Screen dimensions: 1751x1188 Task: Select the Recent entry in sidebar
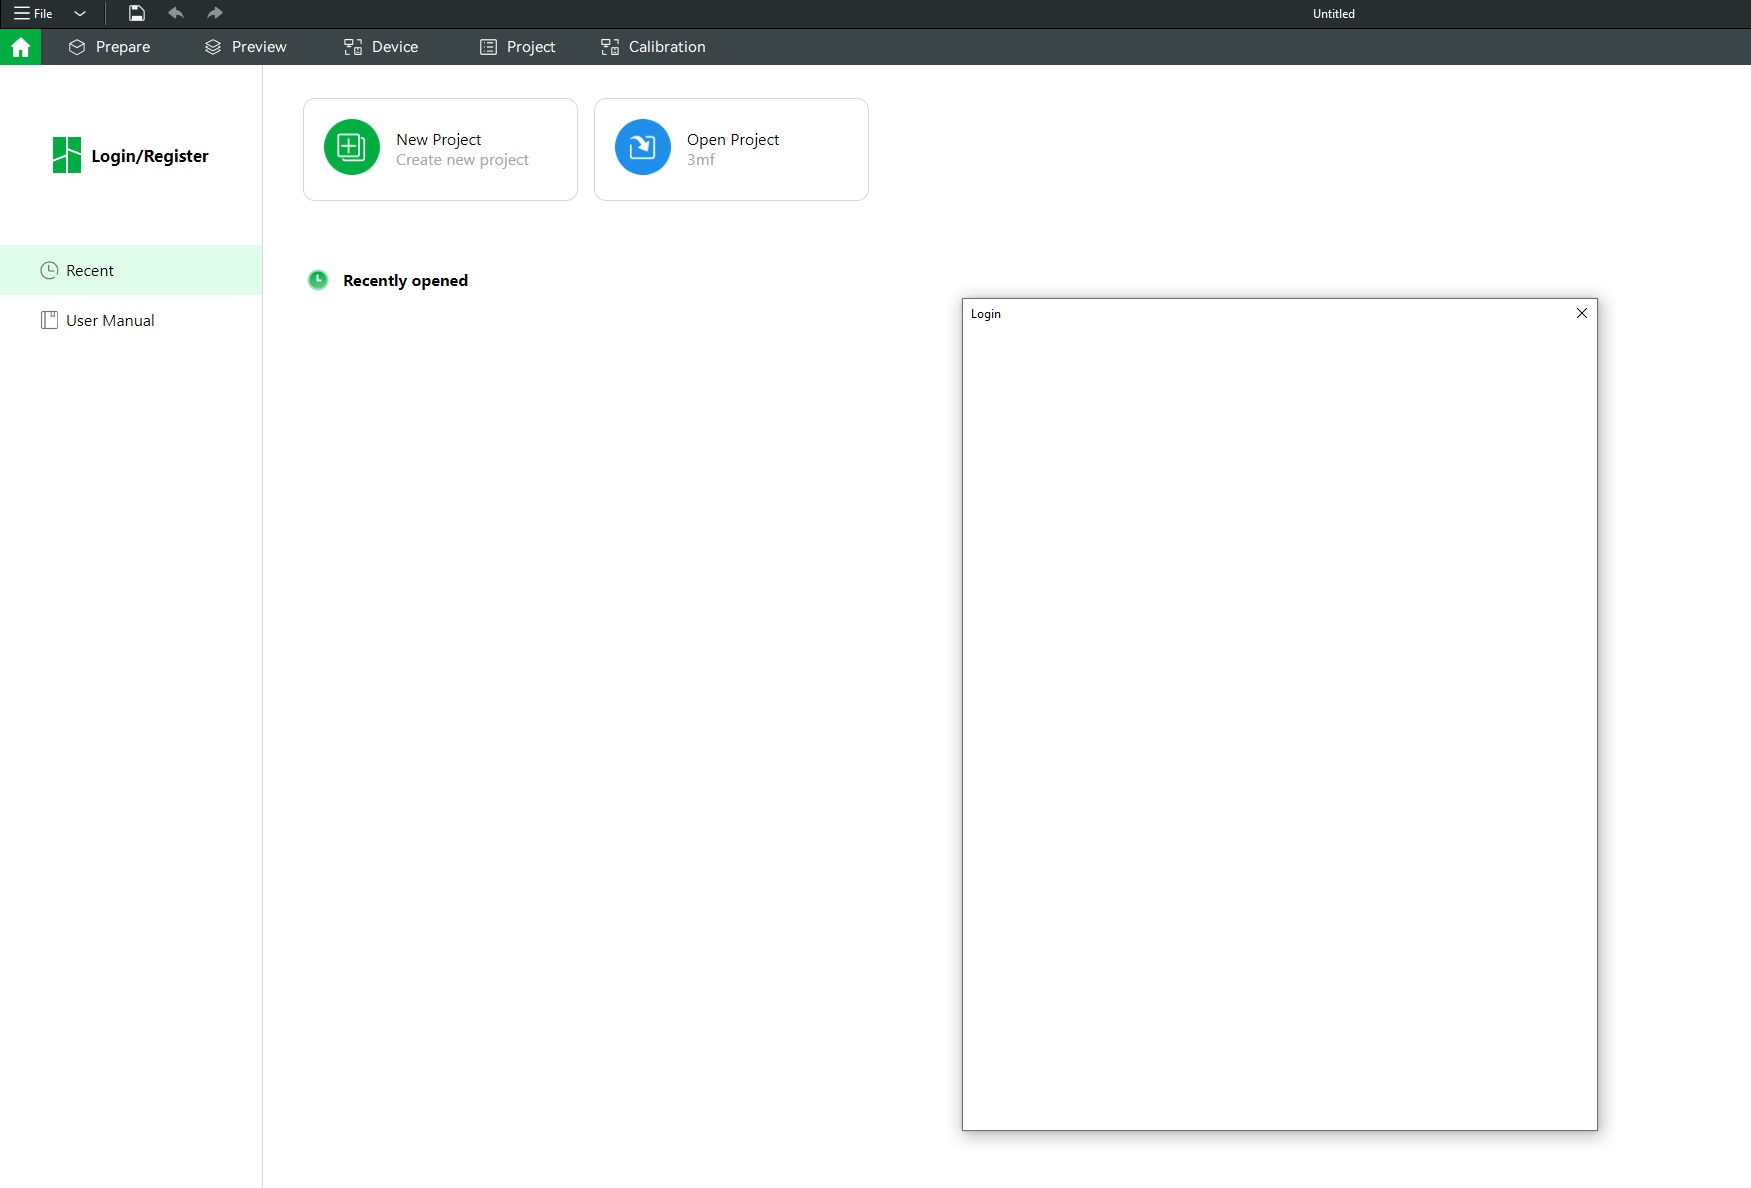90,270
